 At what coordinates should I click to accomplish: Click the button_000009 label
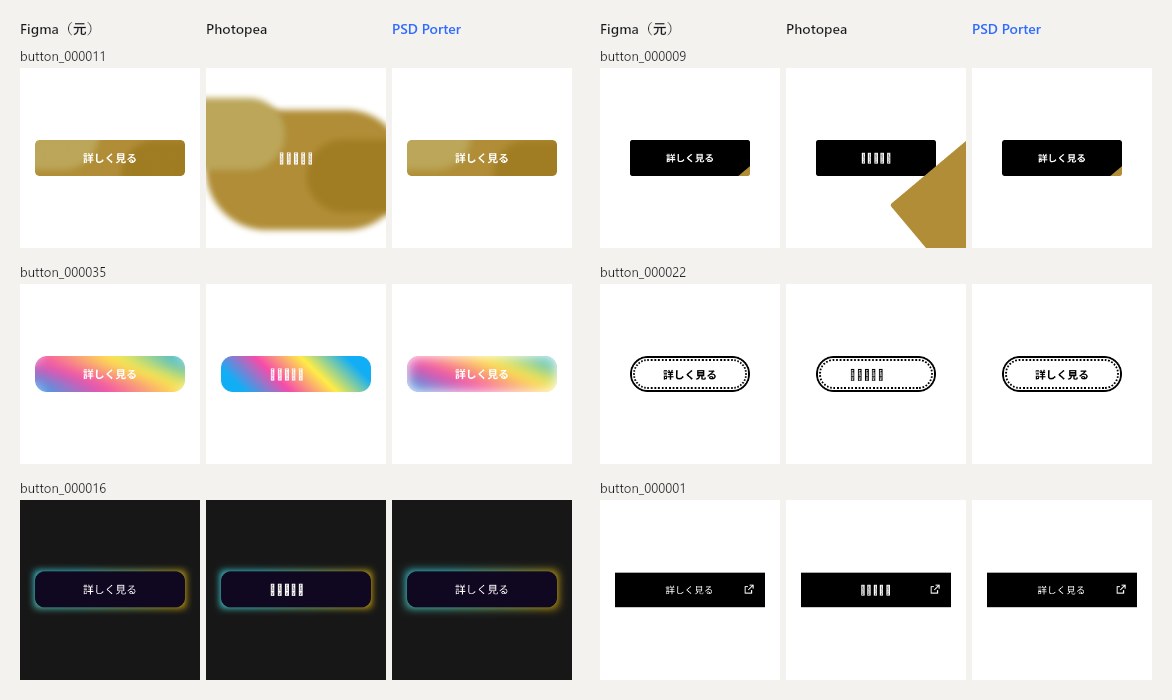(643, 56)
